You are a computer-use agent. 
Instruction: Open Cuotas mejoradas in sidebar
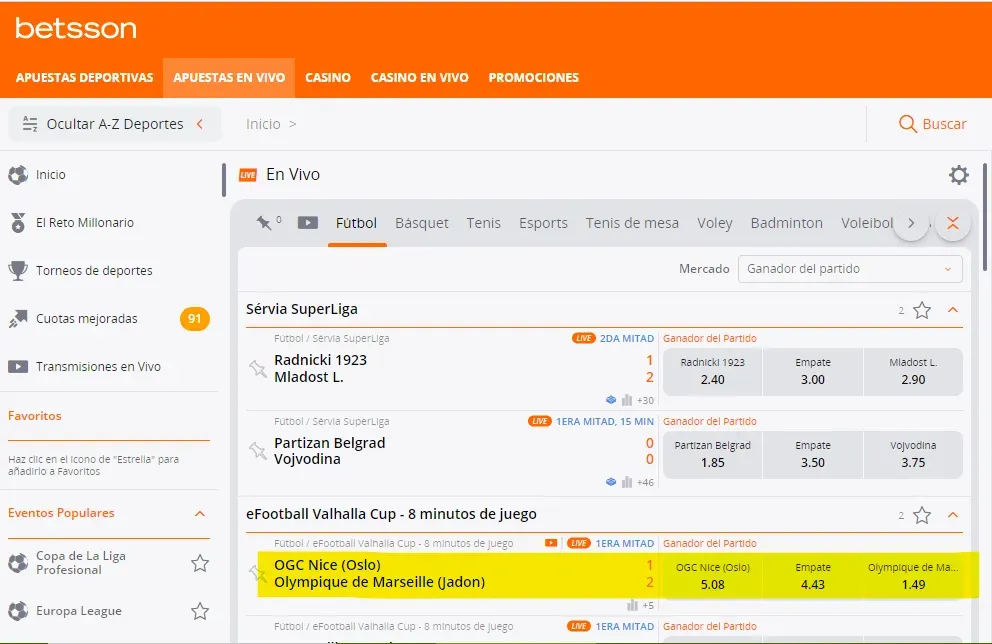[x=87, y=319]
